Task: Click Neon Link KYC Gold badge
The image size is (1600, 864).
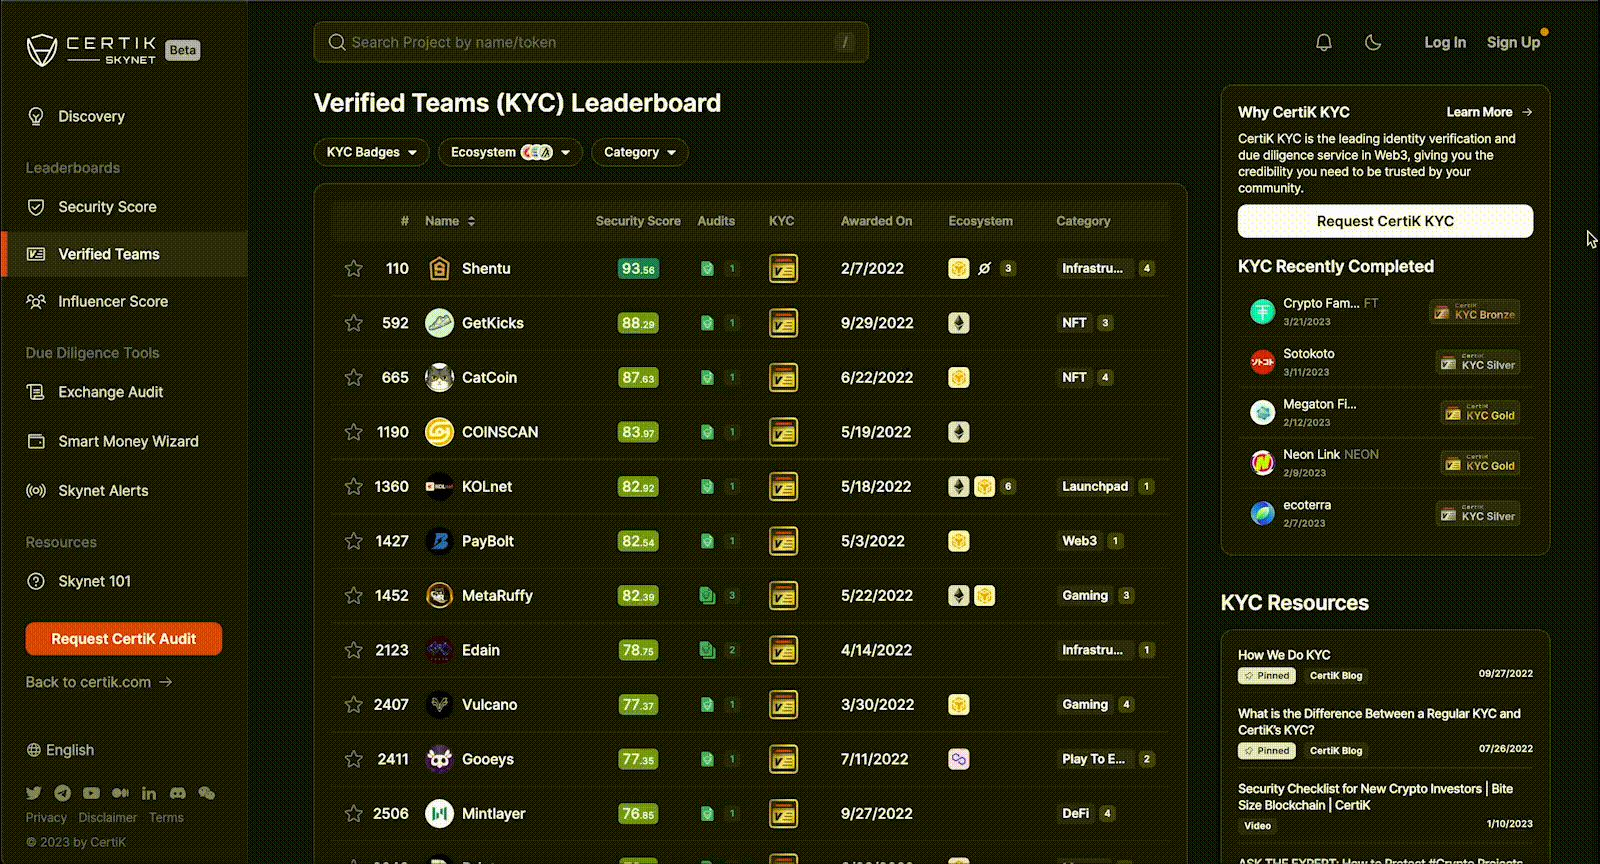Action: 1480,464
